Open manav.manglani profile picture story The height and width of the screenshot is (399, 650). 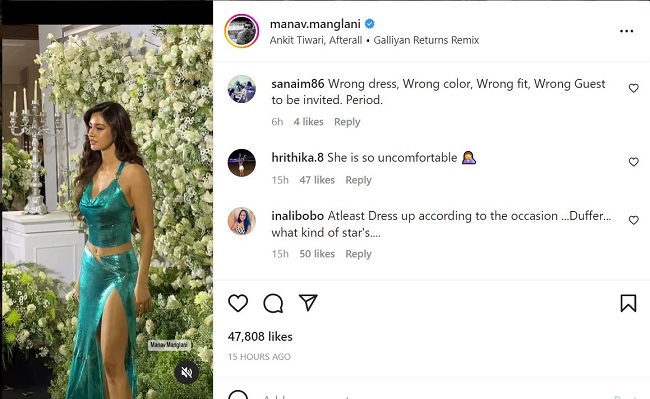[242, 31]
